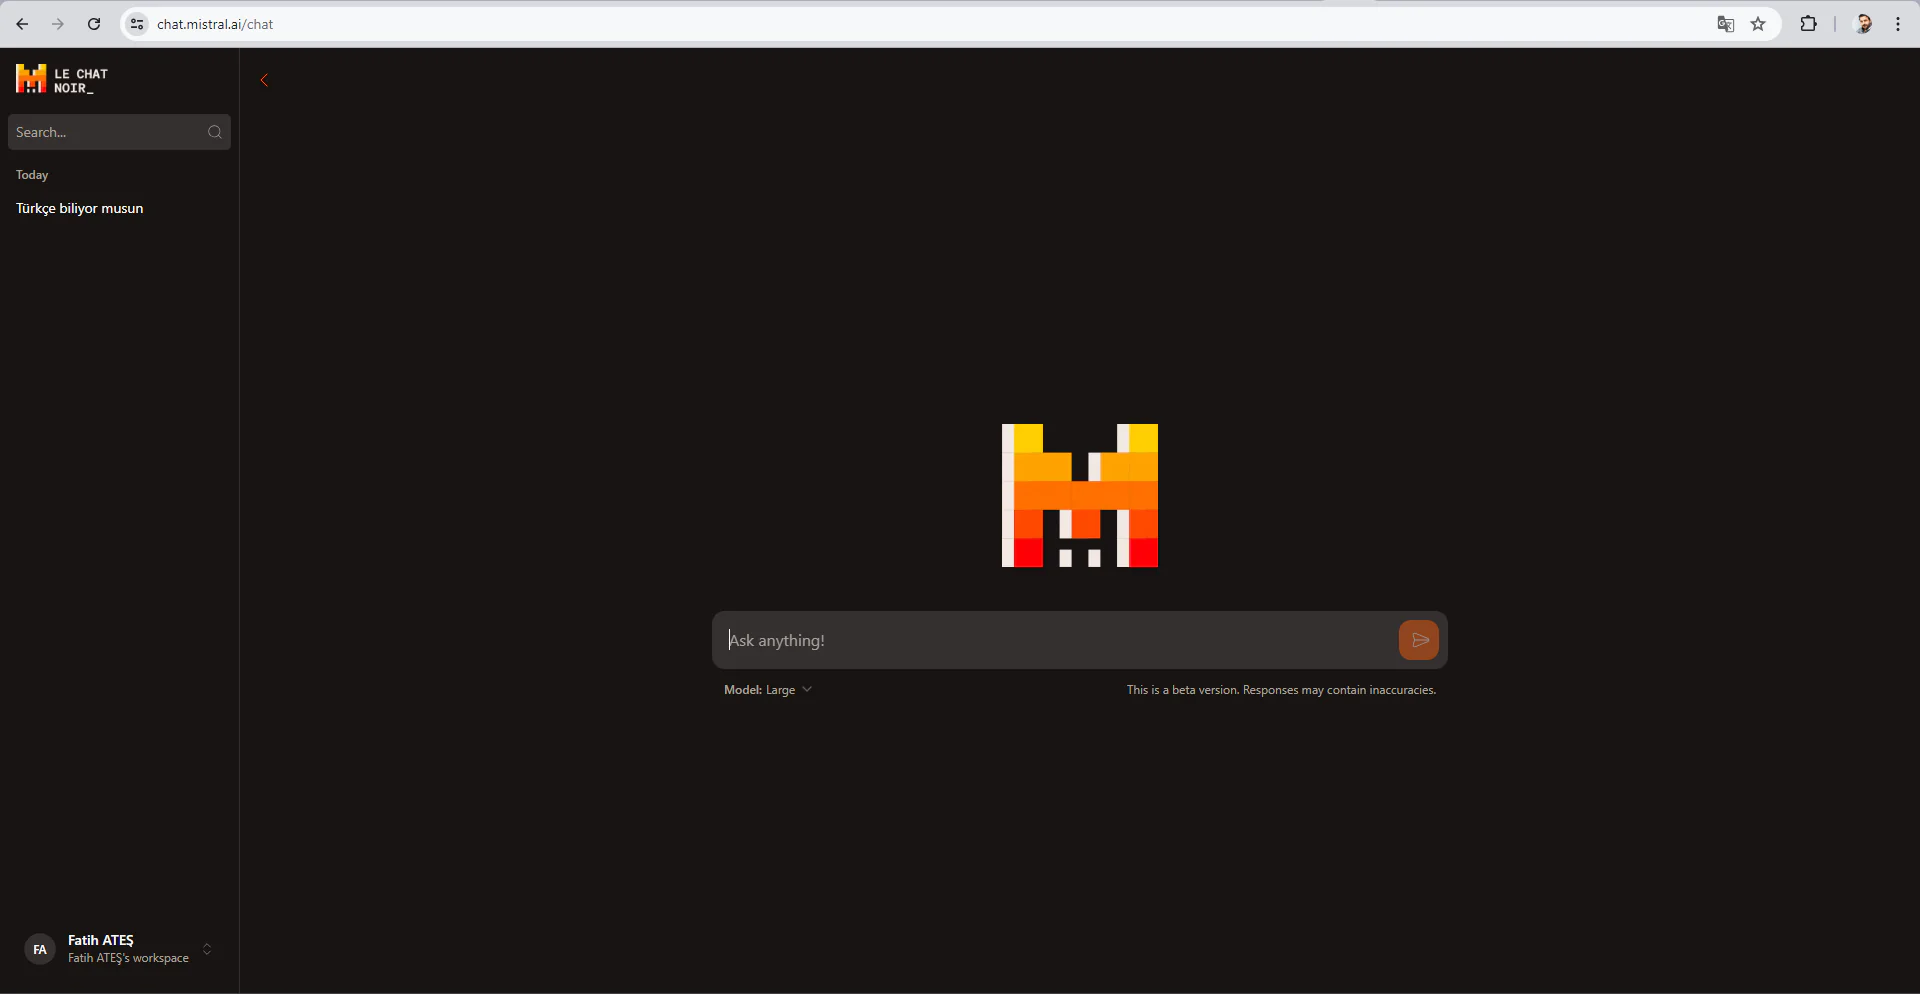
Task: View site information icon in address bar
Action: [138, 24]
